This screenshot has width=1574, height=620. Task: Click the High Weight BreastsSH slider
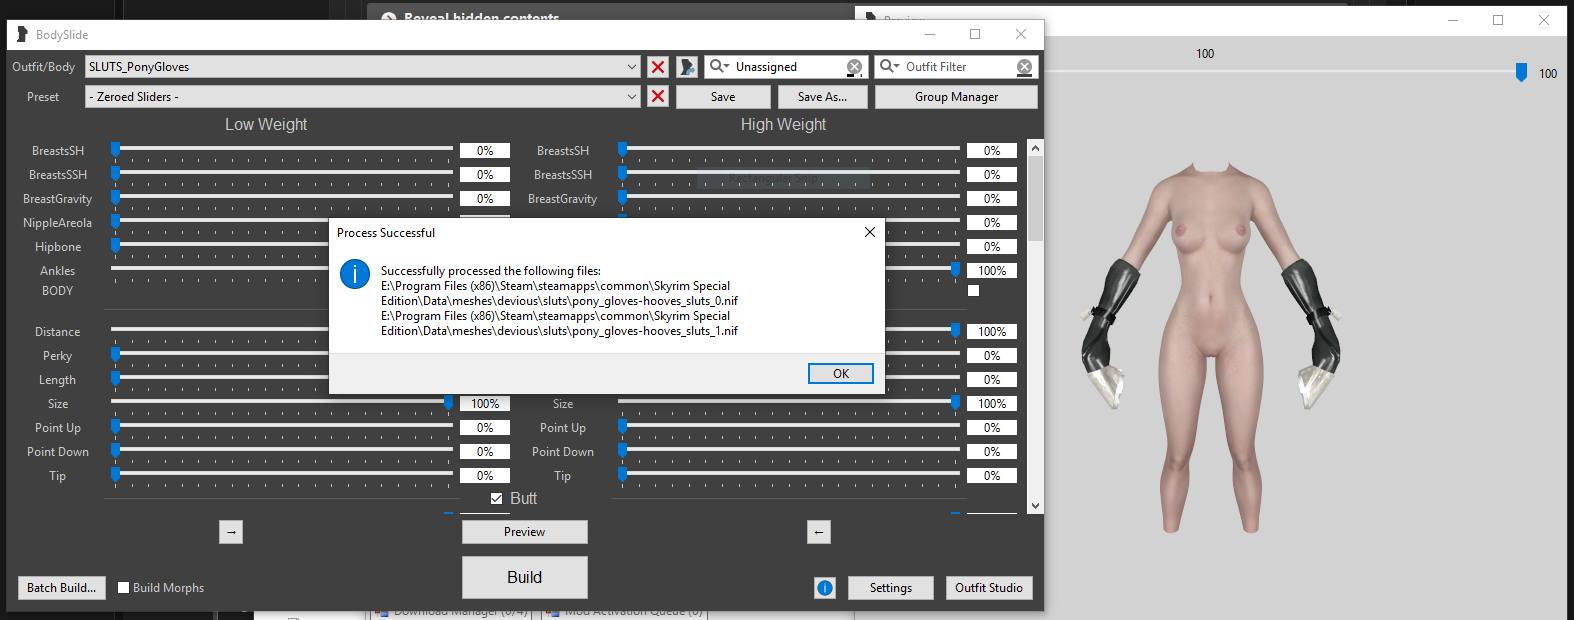coord(789,150)
